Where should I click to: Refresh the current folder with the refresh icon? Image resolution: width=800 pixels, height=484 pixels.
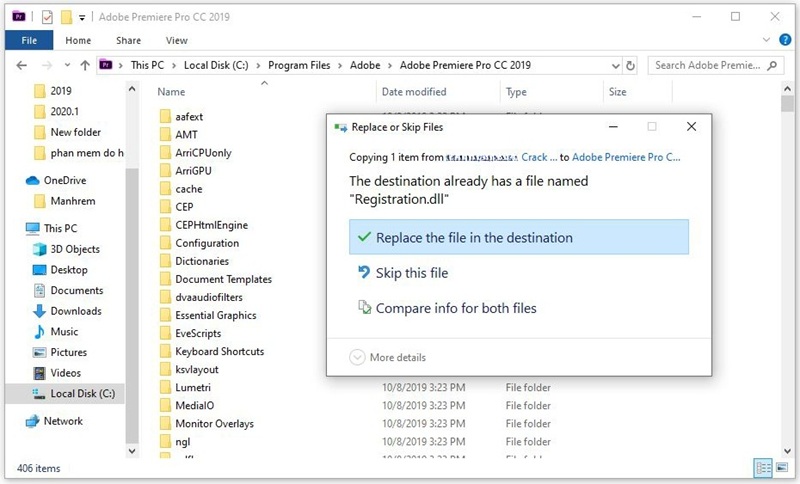[630, 65]
